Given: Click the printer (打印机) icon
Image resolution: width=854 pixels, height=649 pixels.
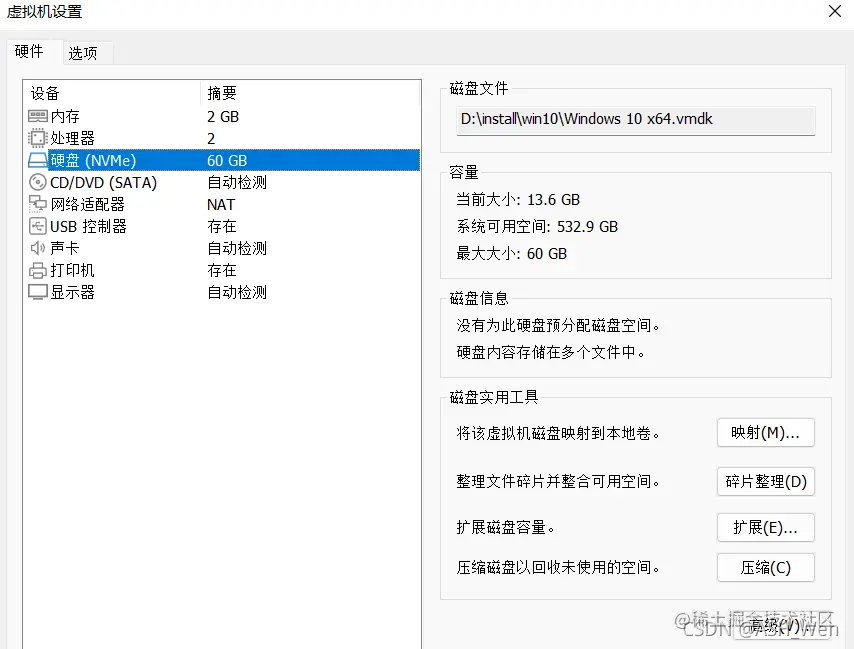Looking at the screenshot, I should click(x=38, y=270).
